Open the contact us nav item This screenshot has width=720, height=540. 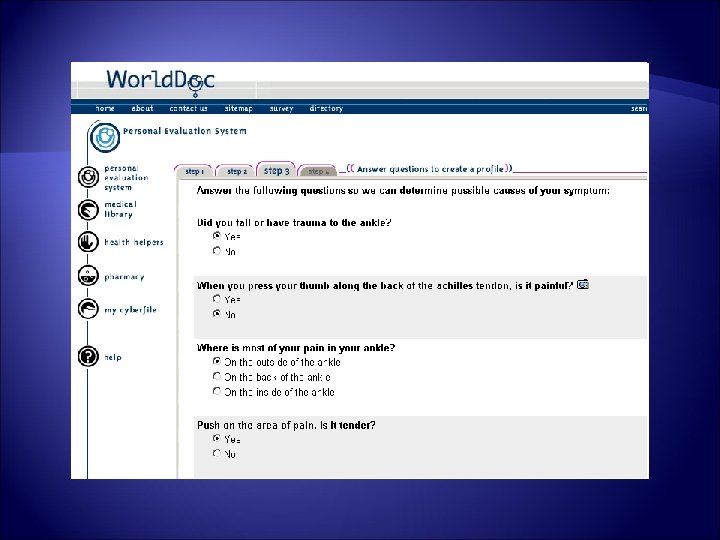[x=188, y=108]
